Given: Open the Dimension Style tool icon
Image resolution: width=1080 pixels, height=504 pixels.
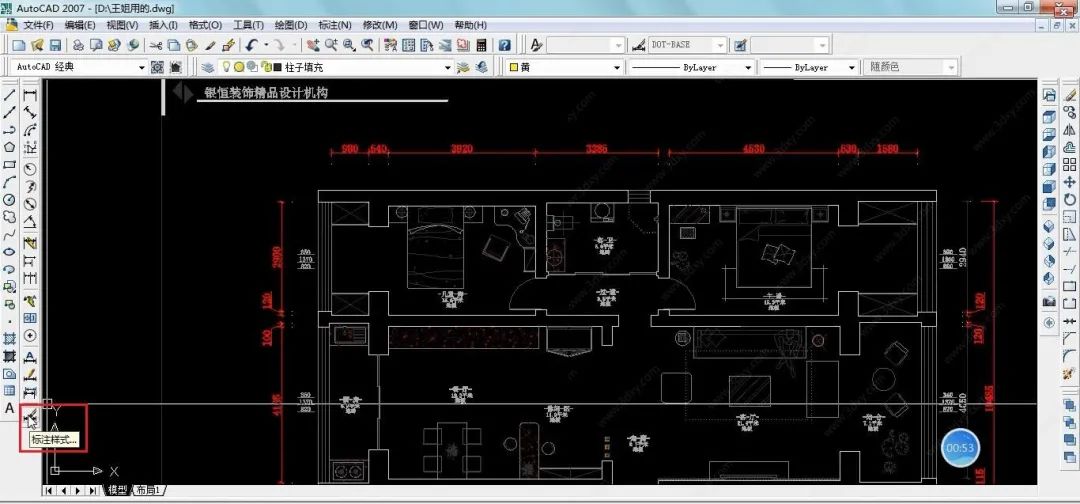Looking at the screenshot, I should pos(30,416).
